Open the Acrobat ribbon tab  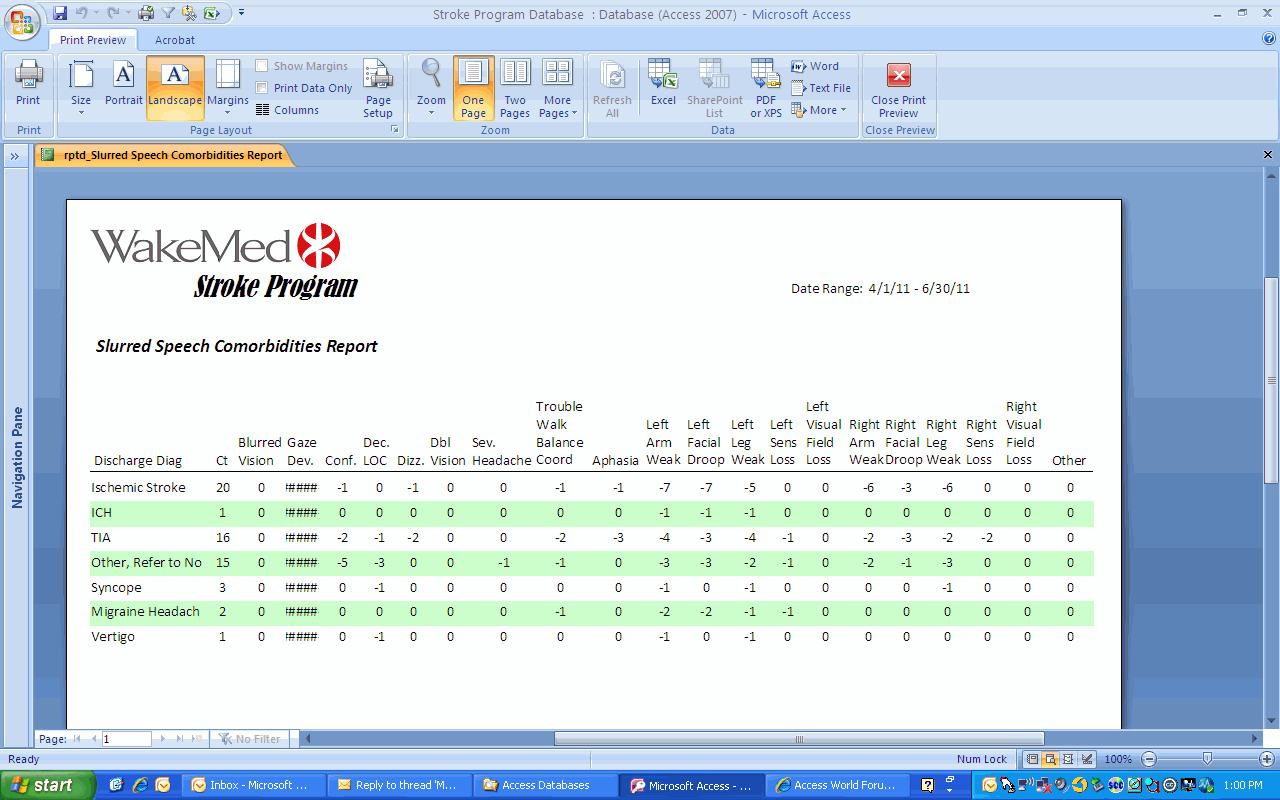175,40
